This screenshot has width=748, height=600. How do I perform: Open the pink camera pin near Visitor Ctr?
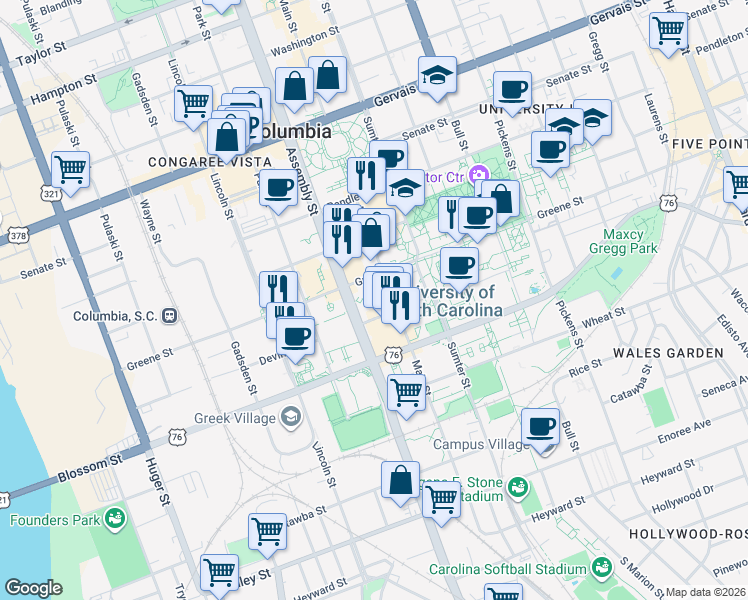[x=478, y=176]
